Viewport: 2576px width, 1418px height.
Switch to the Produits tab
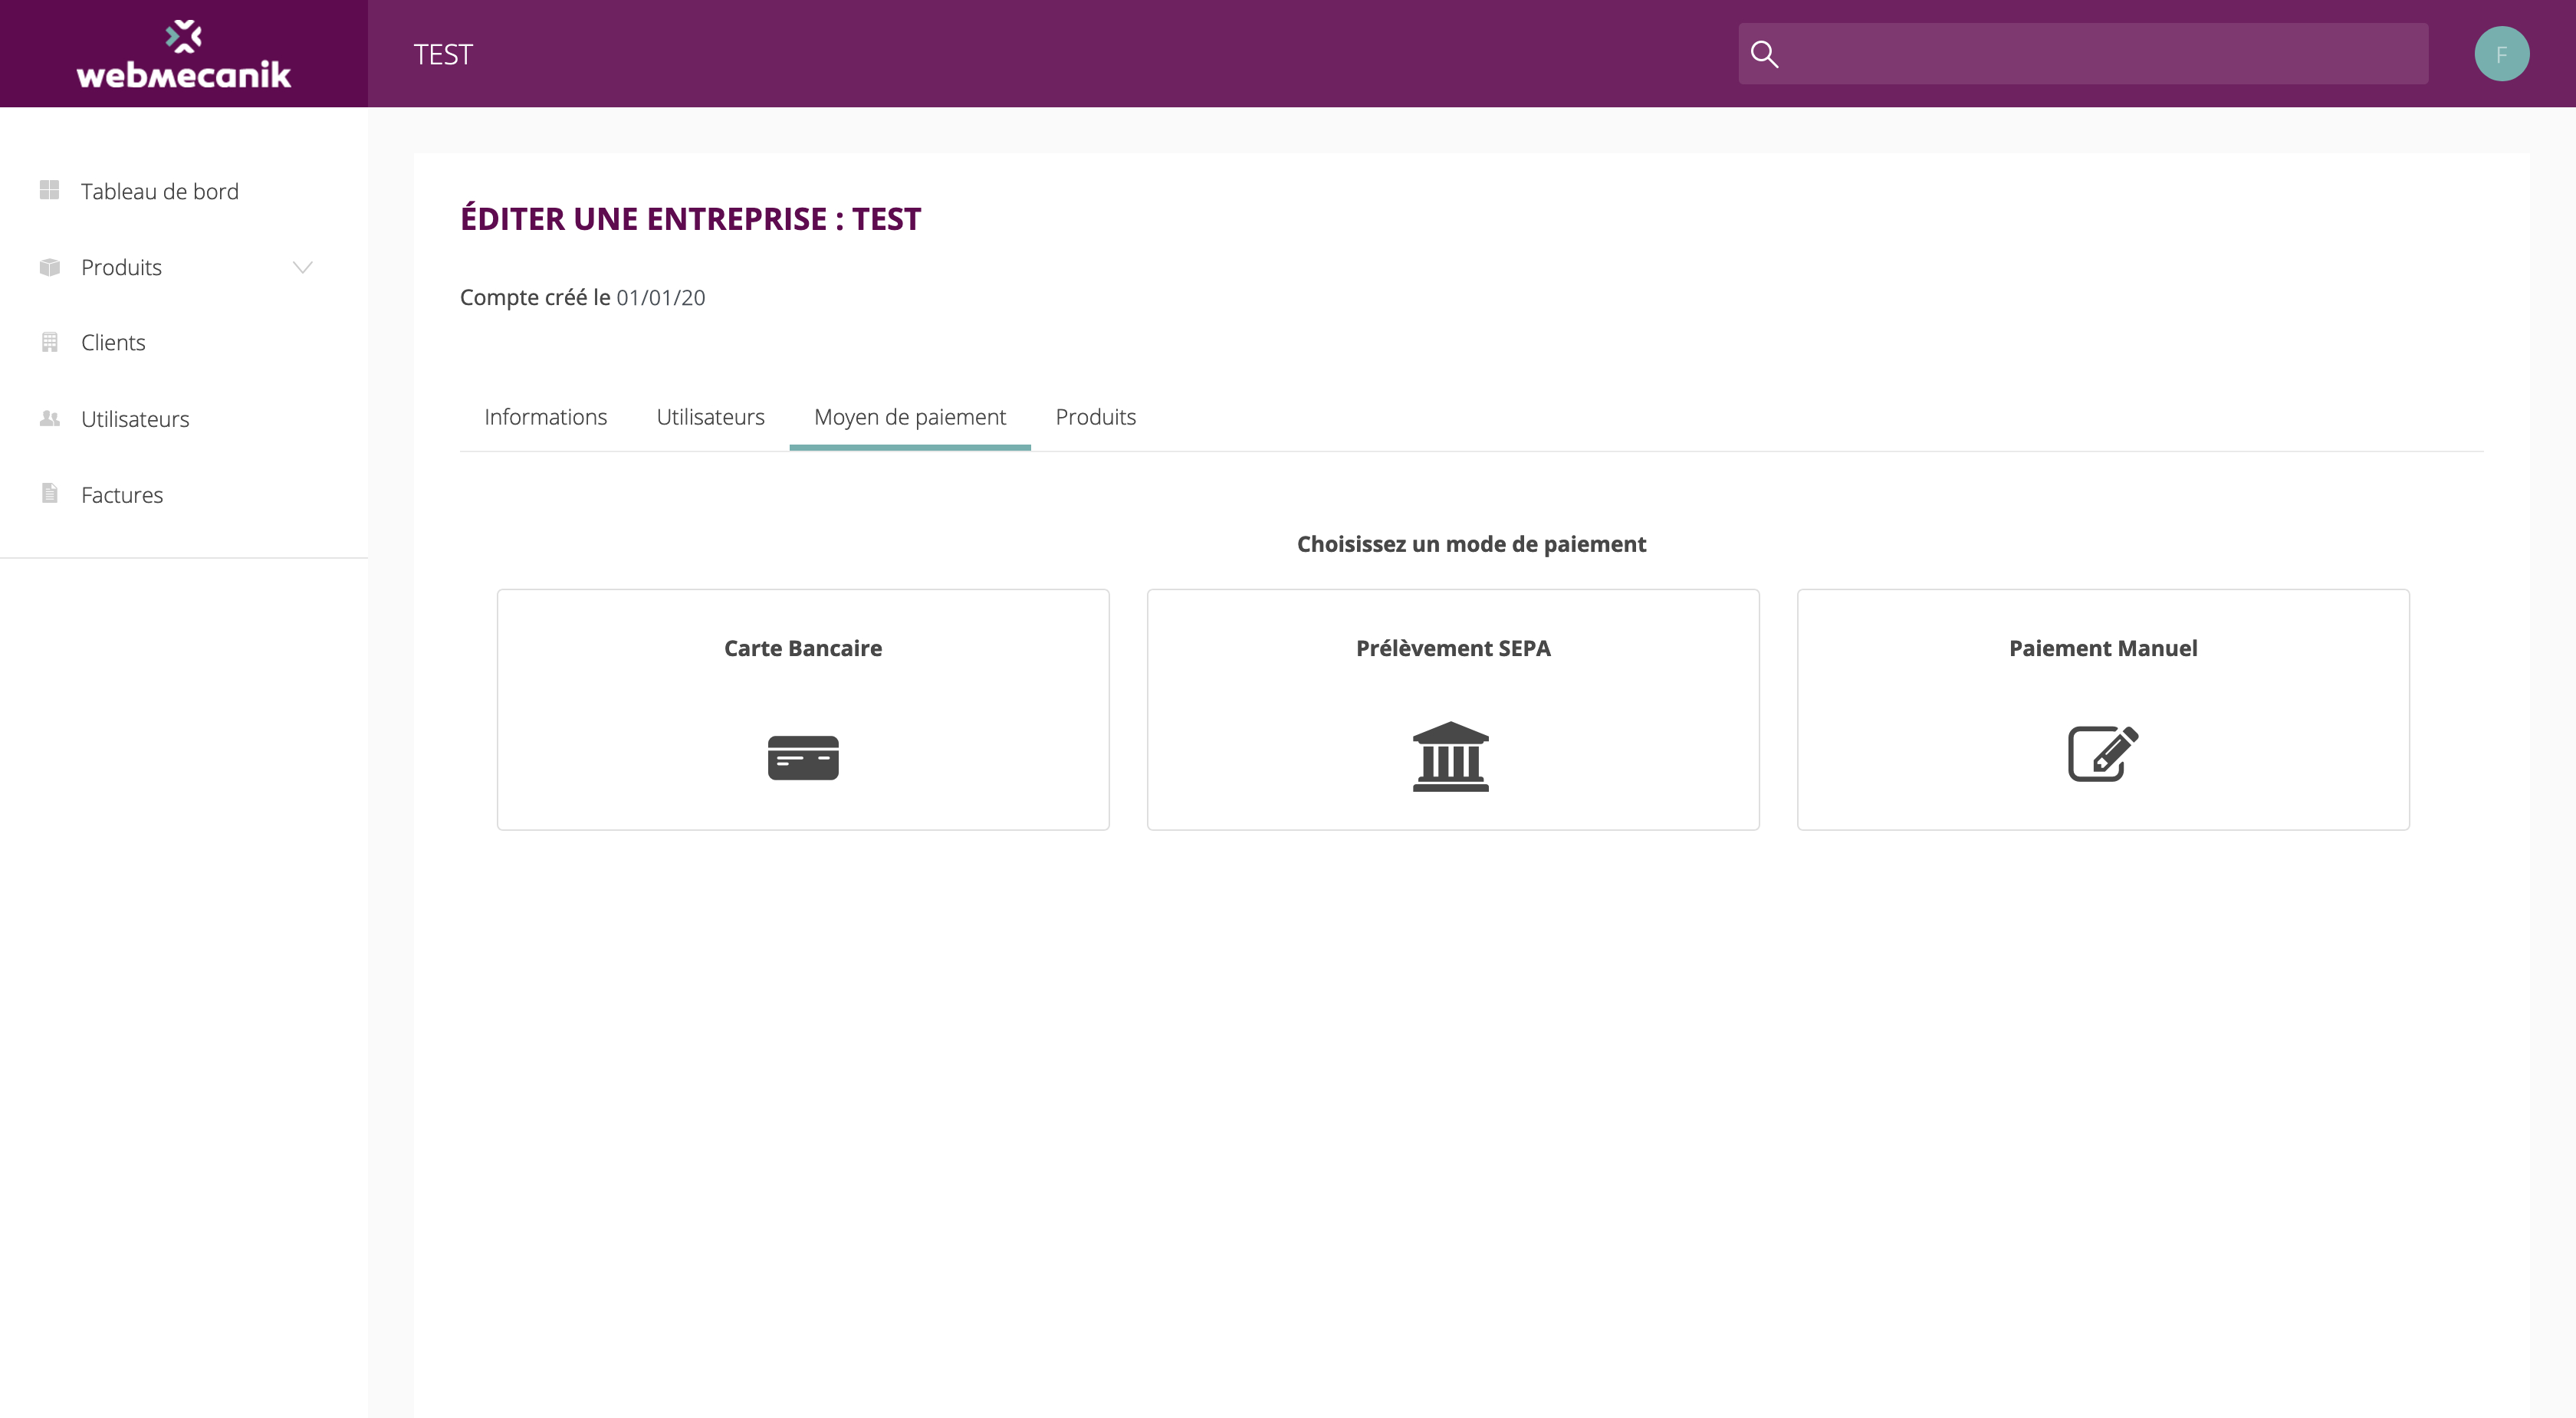tap(1096, 417)
